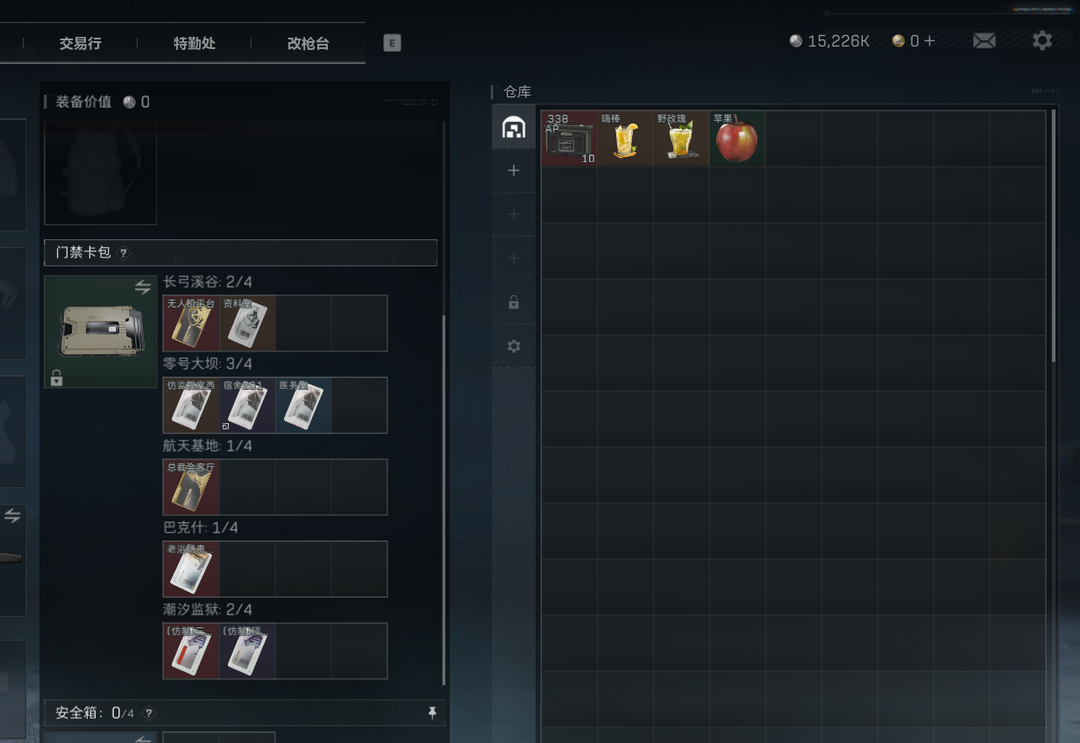Open settings gear in top bar

click(1042, 41)
